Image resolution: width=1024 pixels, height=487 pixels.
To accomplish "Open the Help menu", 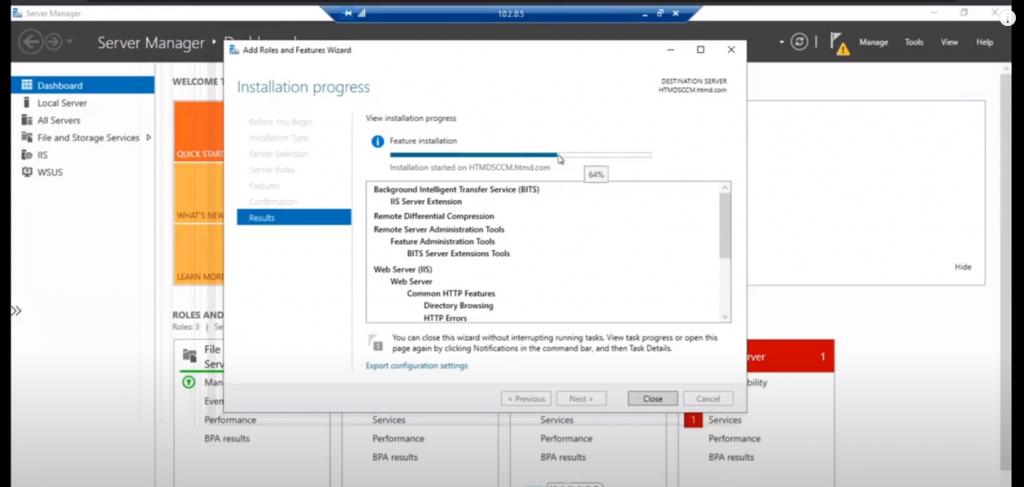I will tap(984, 42).
